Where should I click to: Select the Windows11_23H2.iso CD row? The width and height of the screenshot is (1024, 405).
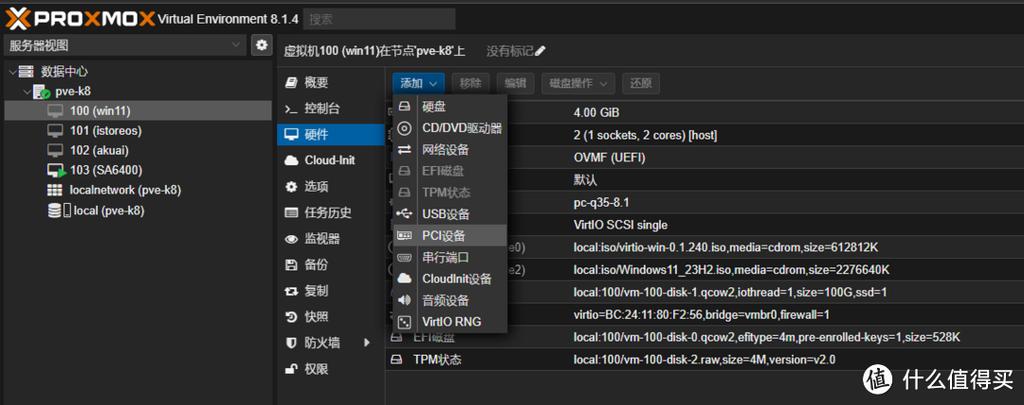tap(705, 270)
